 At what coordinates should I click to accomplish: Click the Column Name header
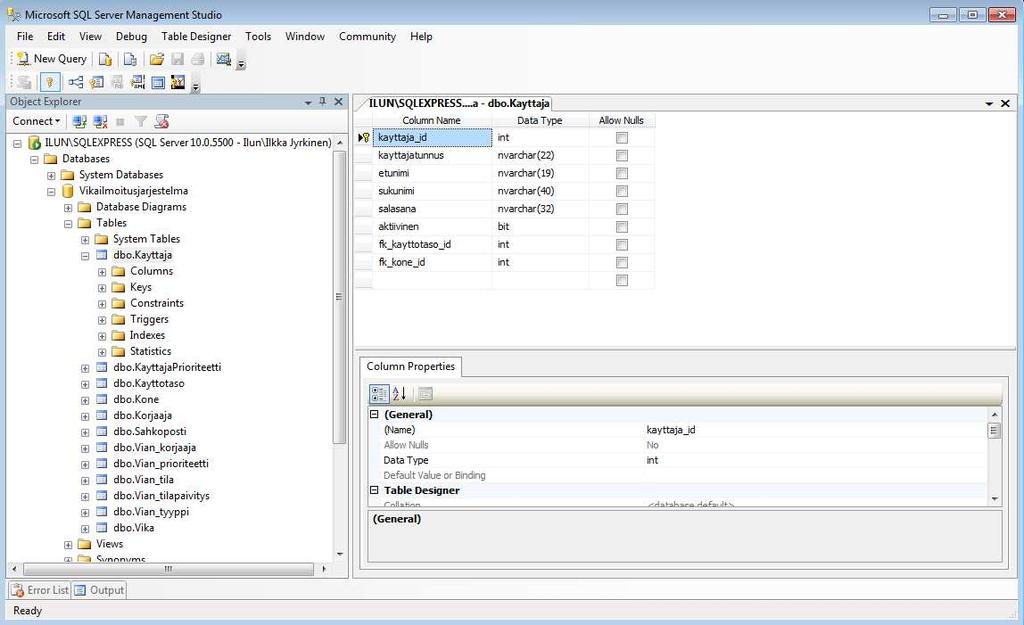tap(432, 120)
